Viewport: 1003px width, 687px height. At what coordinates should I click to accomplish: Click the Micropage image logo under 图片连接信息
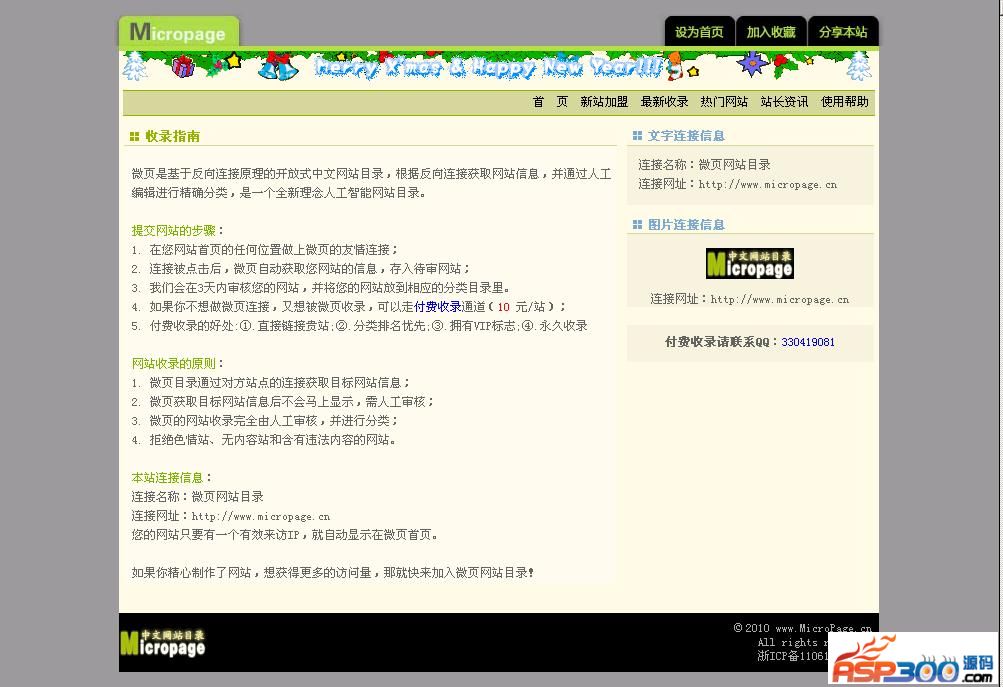[749, 264]
